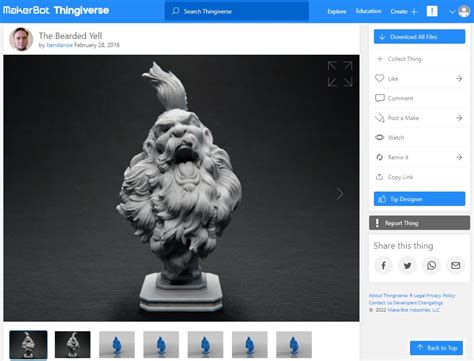The image size is (474, 361).
Task: Click the Comment speech bubble icon
Action: coord(380,98)
